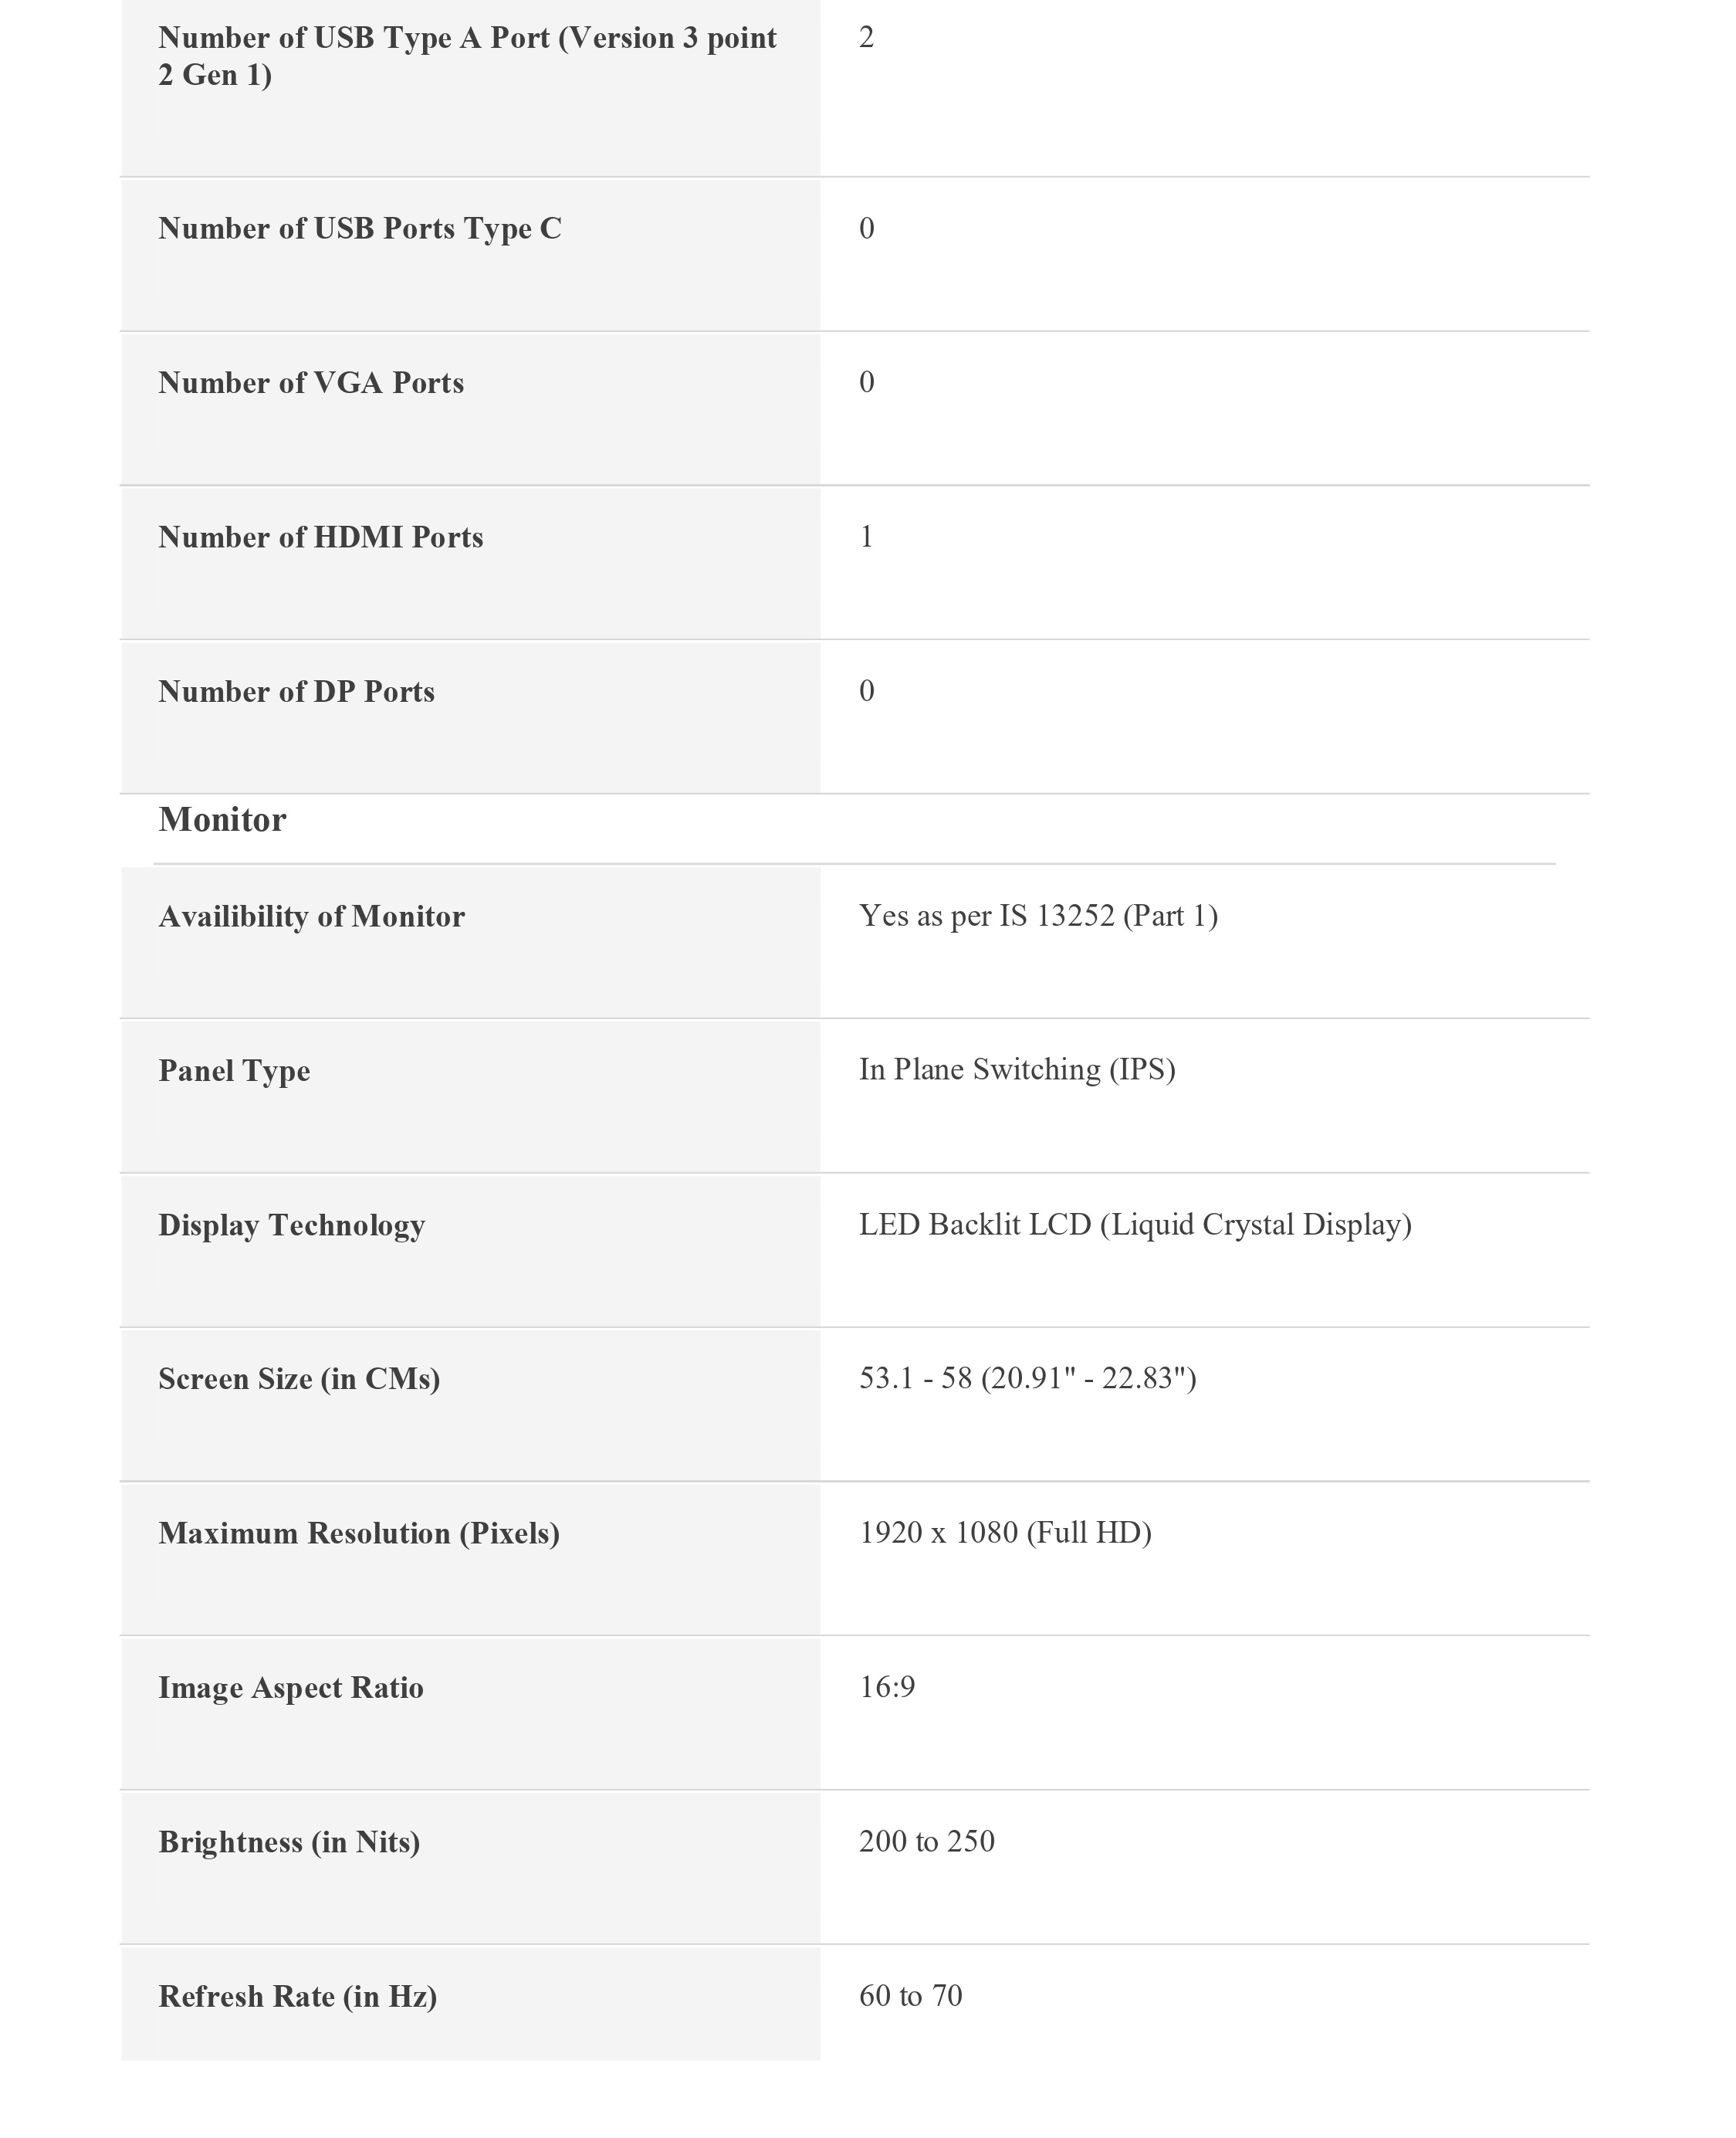Click the 'Number of DP Ports' label
1736x2138 pixels.
coord(296,691)
